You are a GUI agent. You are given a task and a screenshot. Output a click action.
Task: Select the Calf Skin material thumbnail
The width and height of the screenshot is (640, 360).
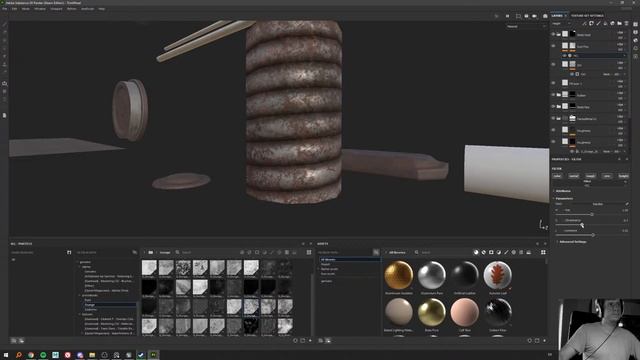tap(464, 312)
